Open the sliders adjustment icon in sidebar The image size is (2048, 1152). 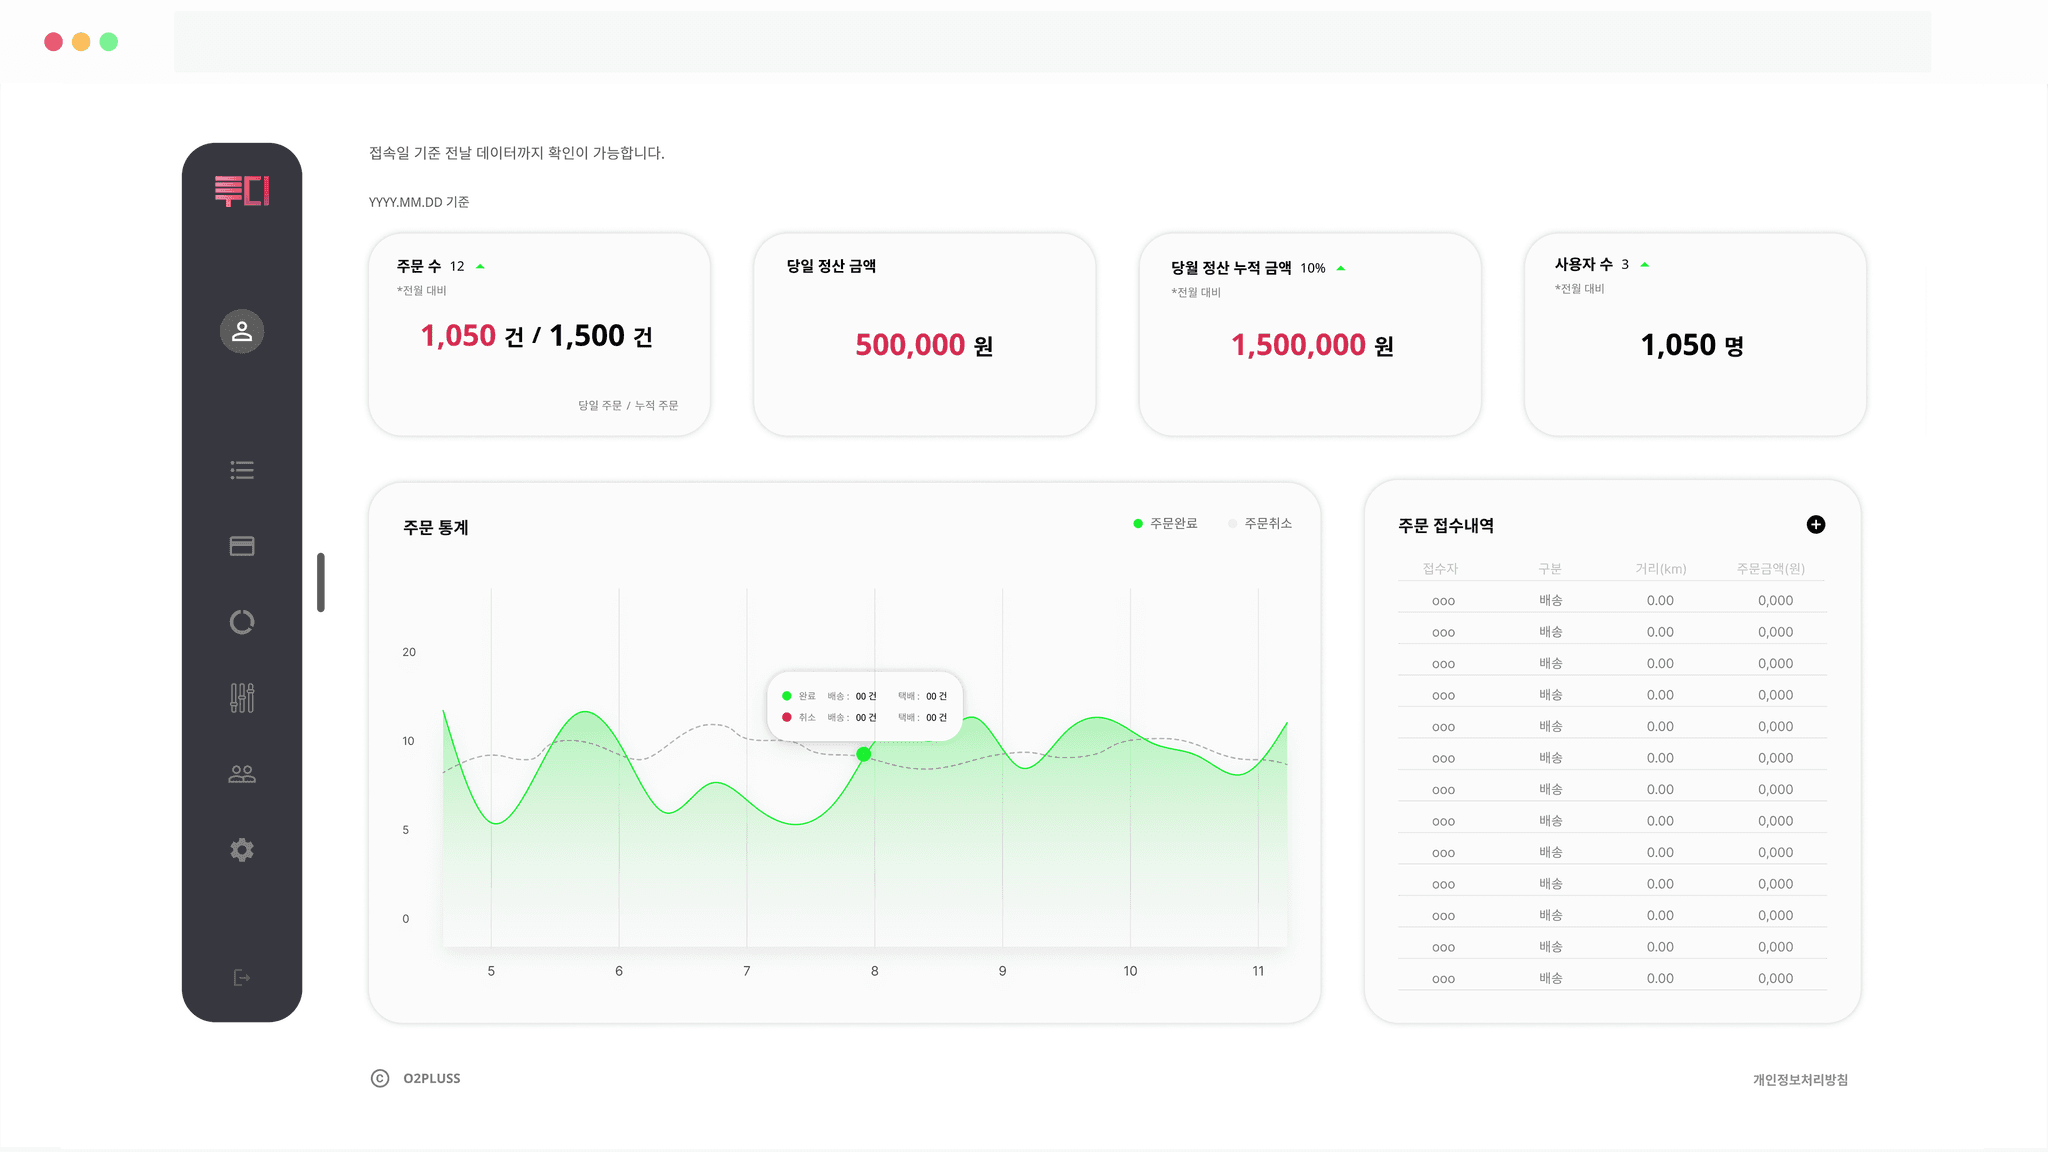click(x=242, y=698)
